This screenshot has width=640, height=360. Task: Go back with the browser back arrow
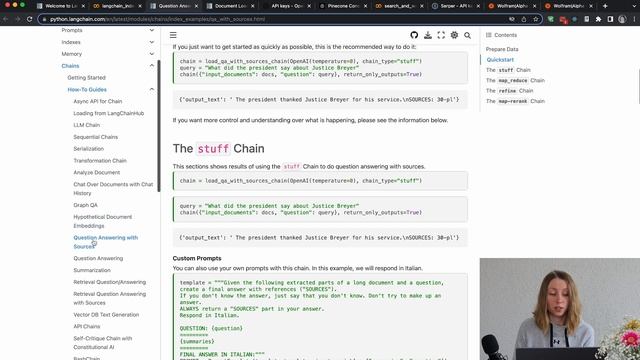click(x=6, y=19)
